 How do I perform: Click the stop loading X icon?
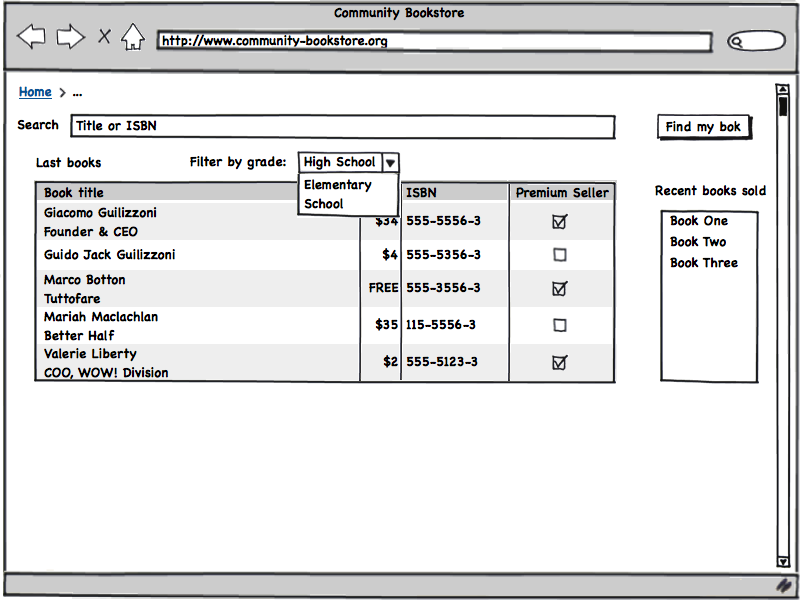104,38
